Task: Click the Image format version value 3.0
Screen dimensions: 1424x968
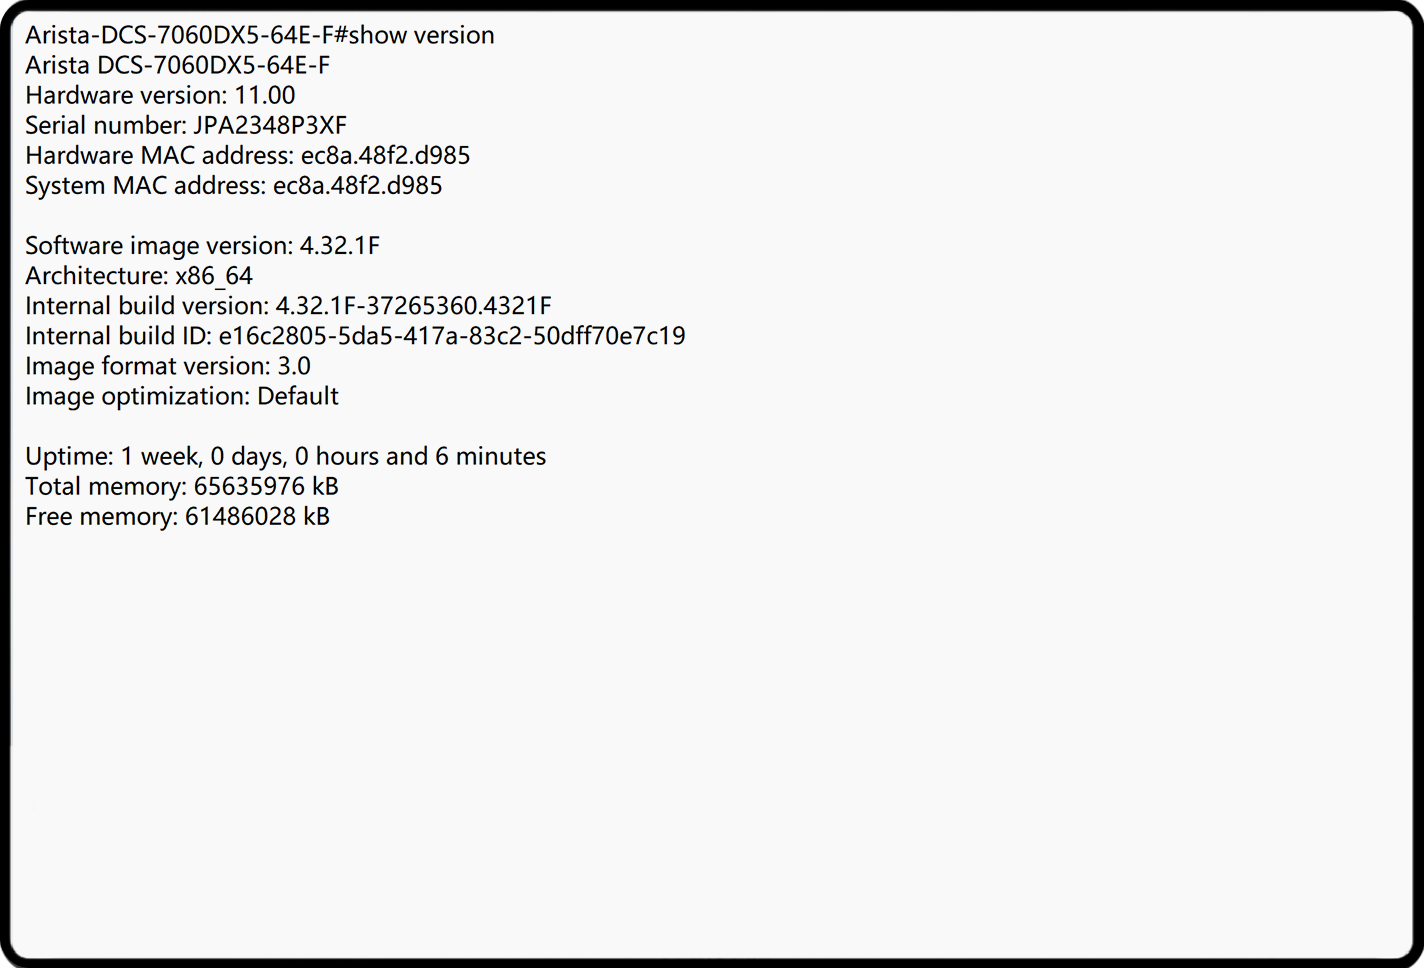Action: pos(294,366)
